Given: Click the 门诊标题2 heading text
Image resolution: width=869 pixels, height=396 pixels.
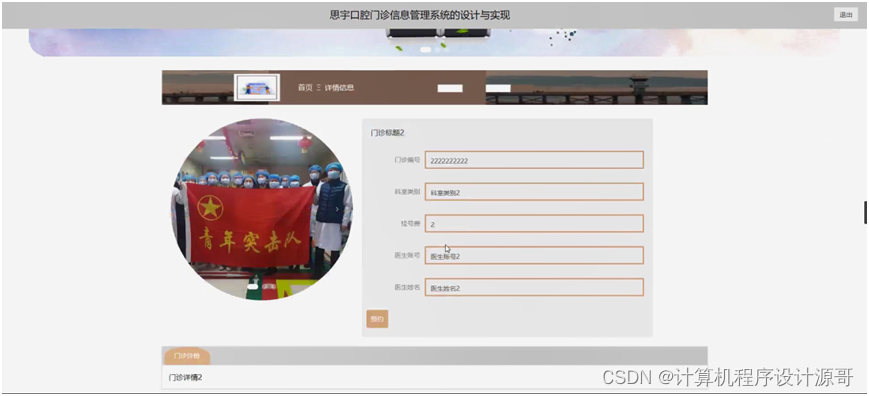Looking at the screenshot, I should [x=388, y=133].
